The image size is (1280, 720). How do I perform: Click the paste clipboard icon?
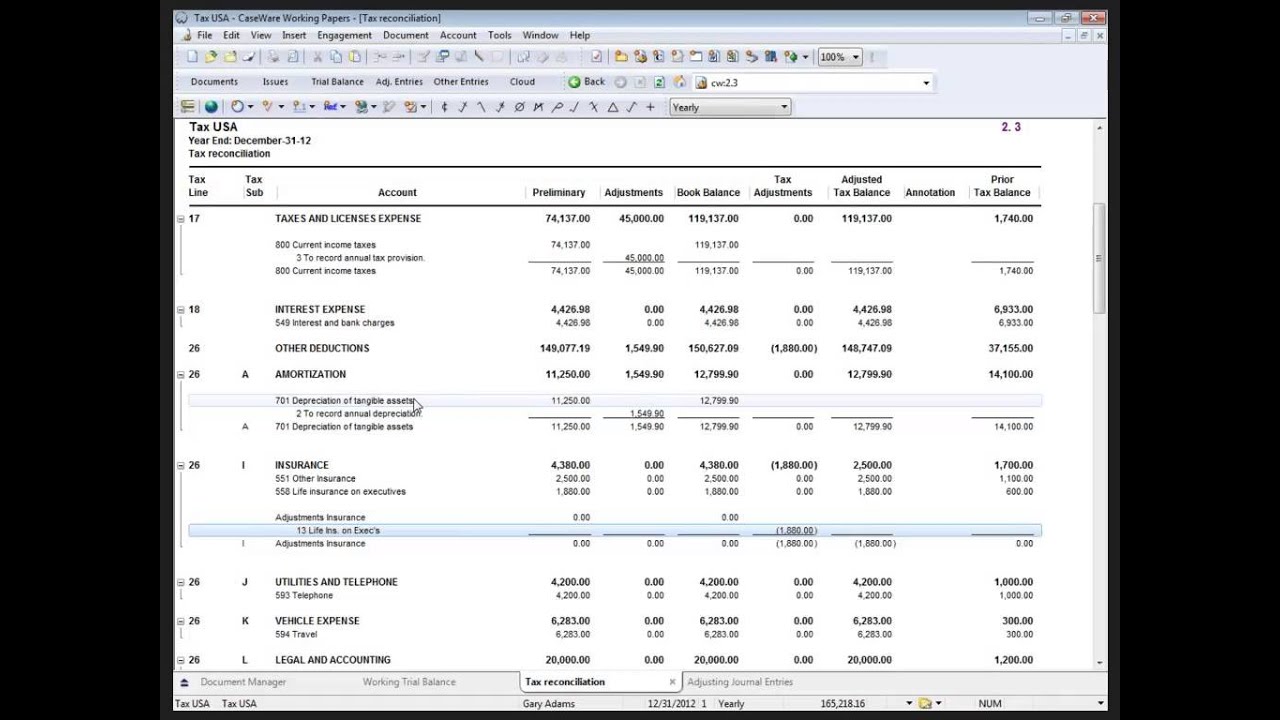(354, 57)
